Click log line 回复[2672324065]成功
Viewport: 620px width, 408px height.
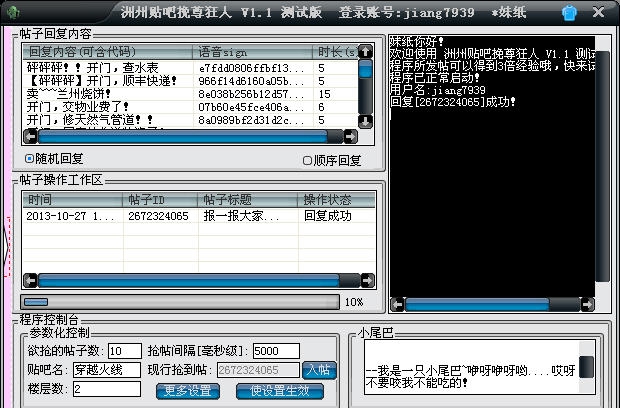click(453, 102)
